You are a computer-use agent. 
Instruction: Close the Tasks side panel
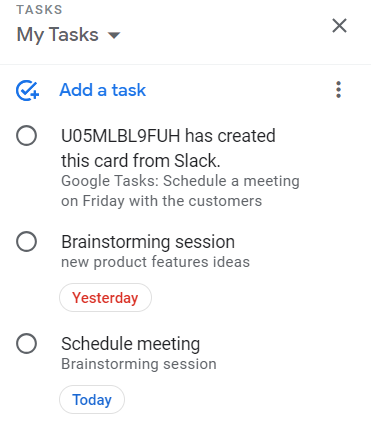[x=339, y=26]
